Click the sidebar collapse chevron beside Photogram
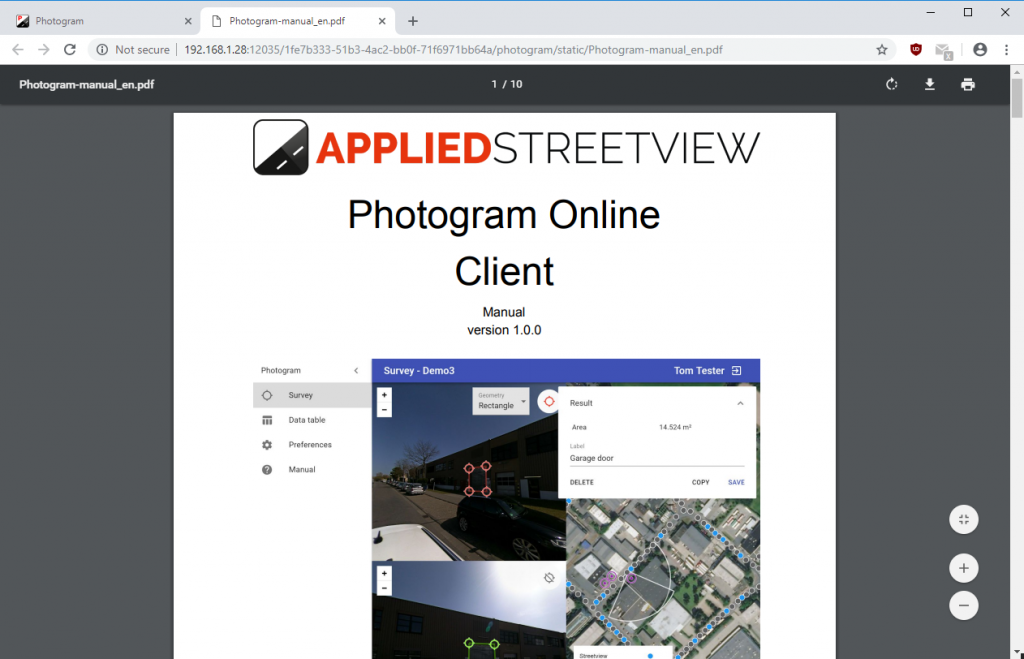The width and height of the screenshot is (1024, 659). point(356,370)
